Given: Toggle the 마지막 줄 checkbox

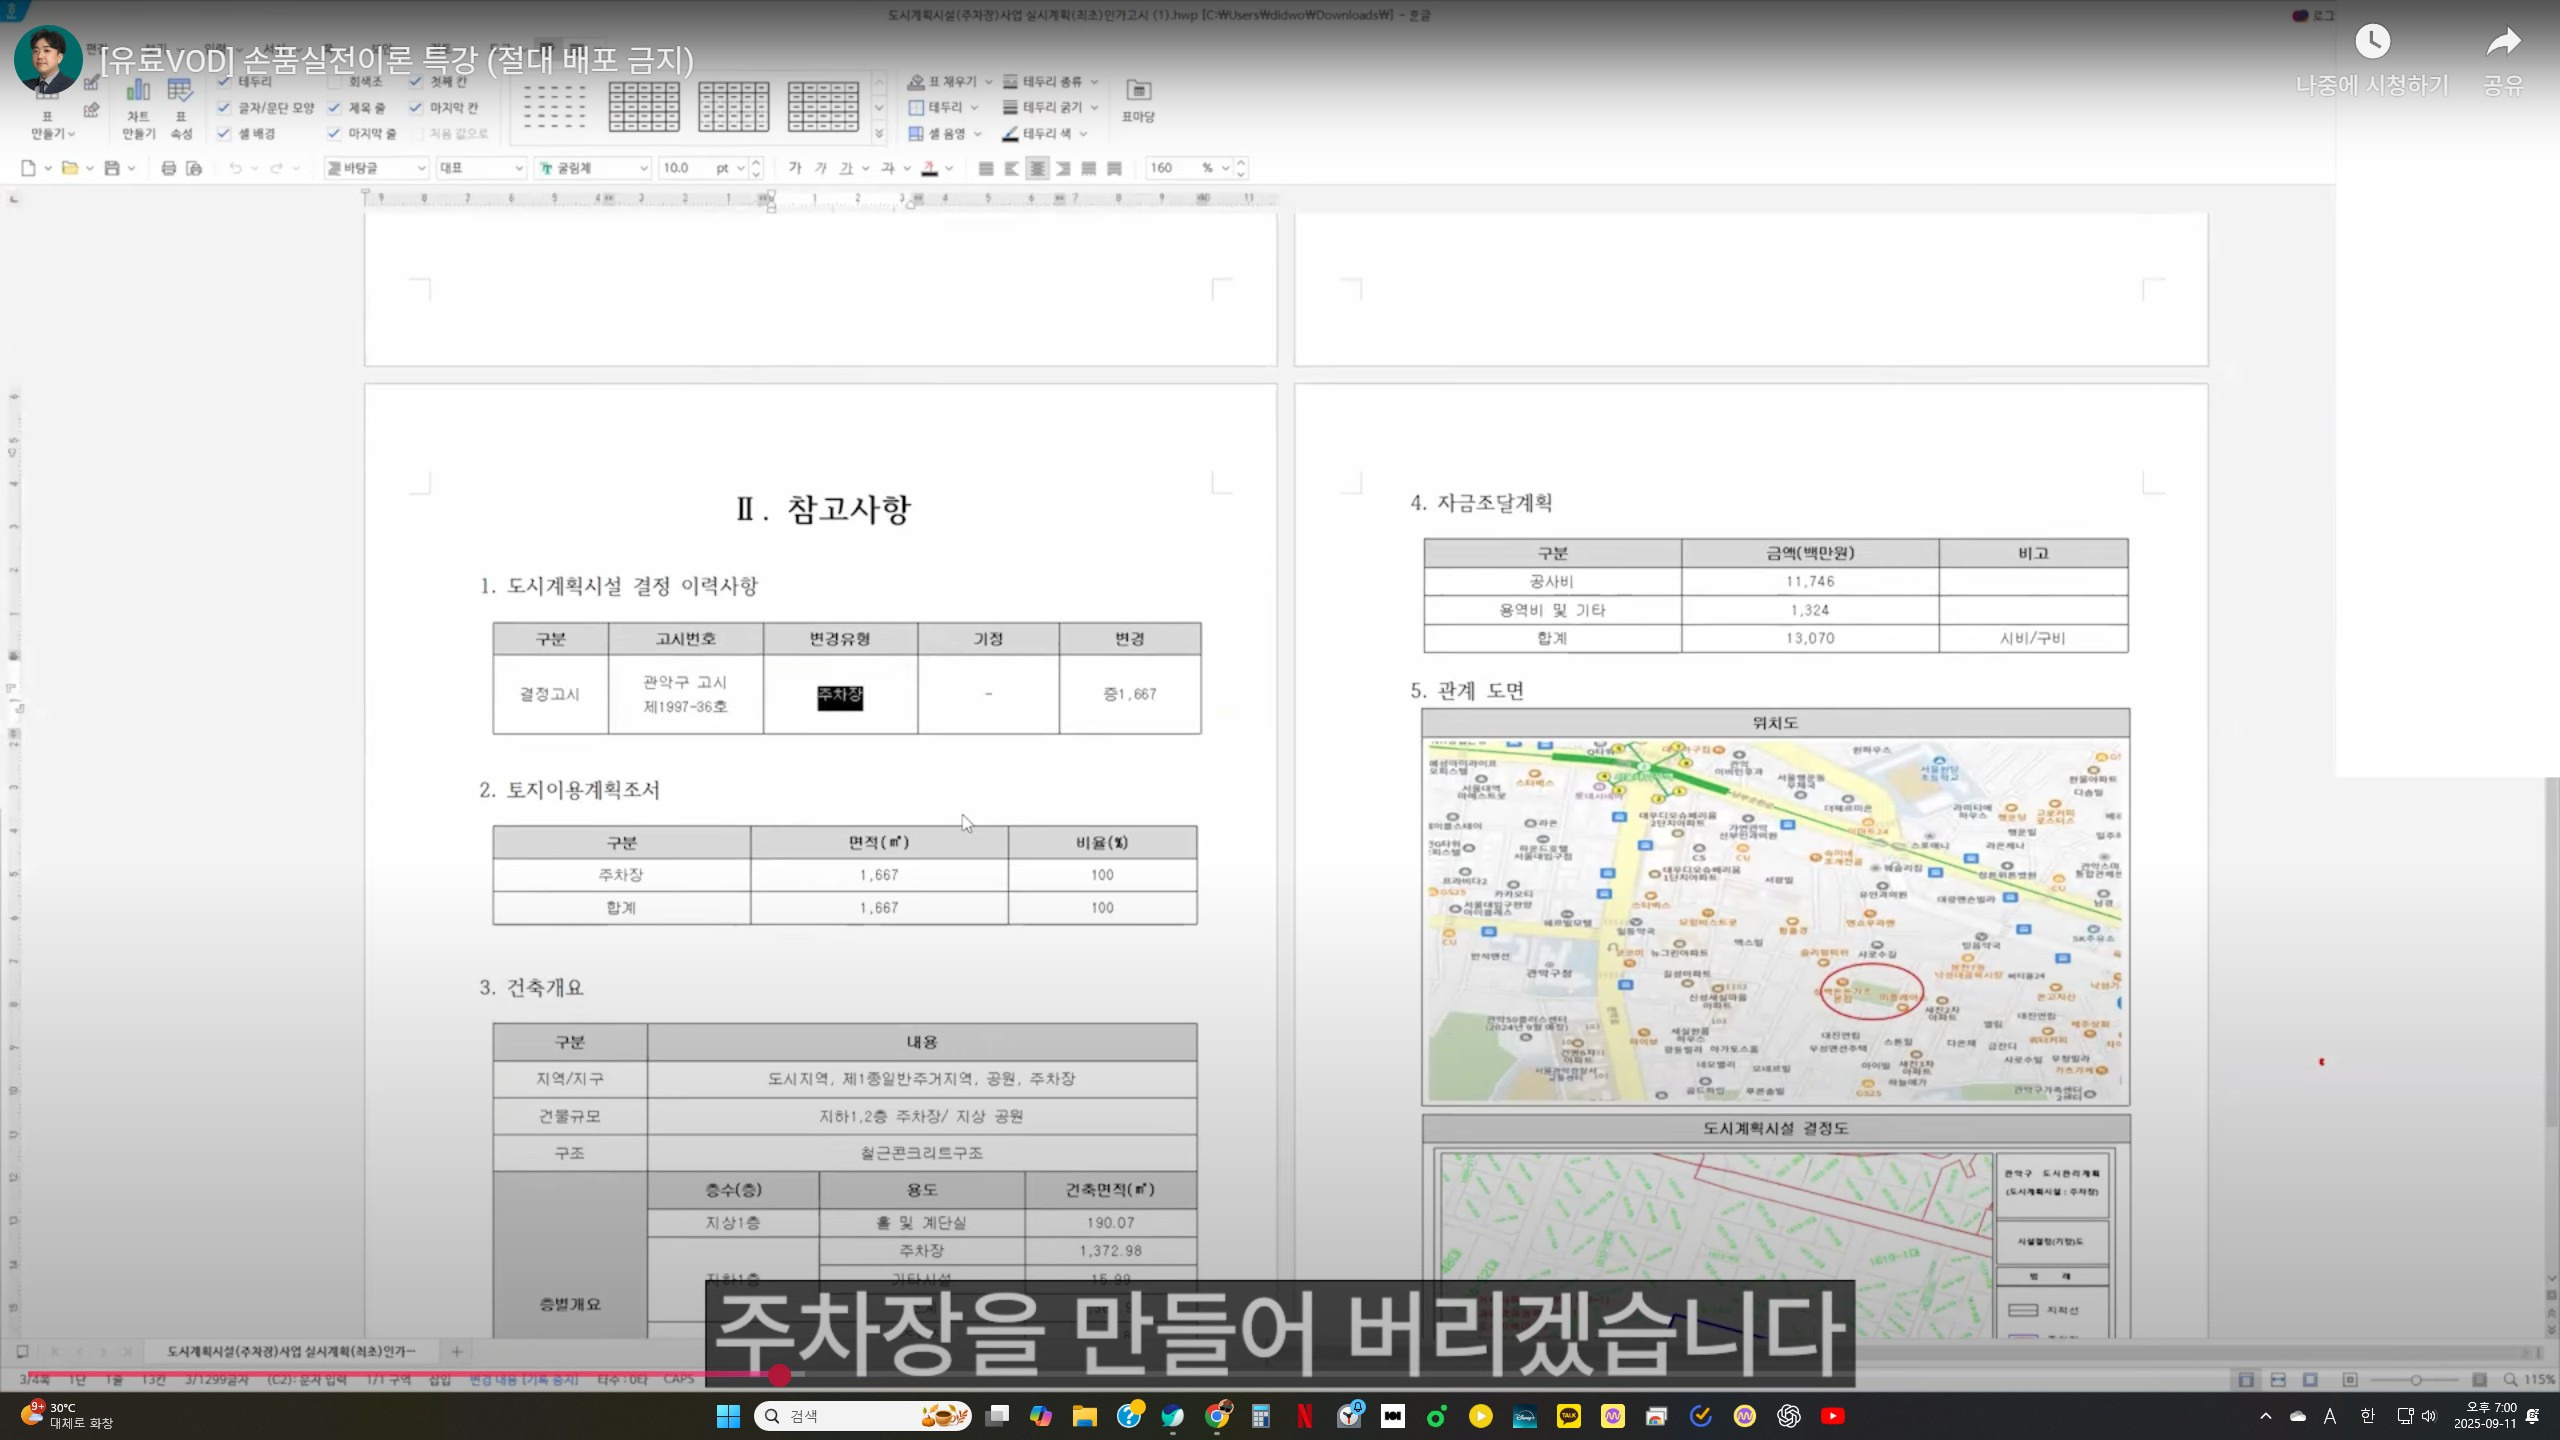Looking at the screenshot, I should pos(335,133).
